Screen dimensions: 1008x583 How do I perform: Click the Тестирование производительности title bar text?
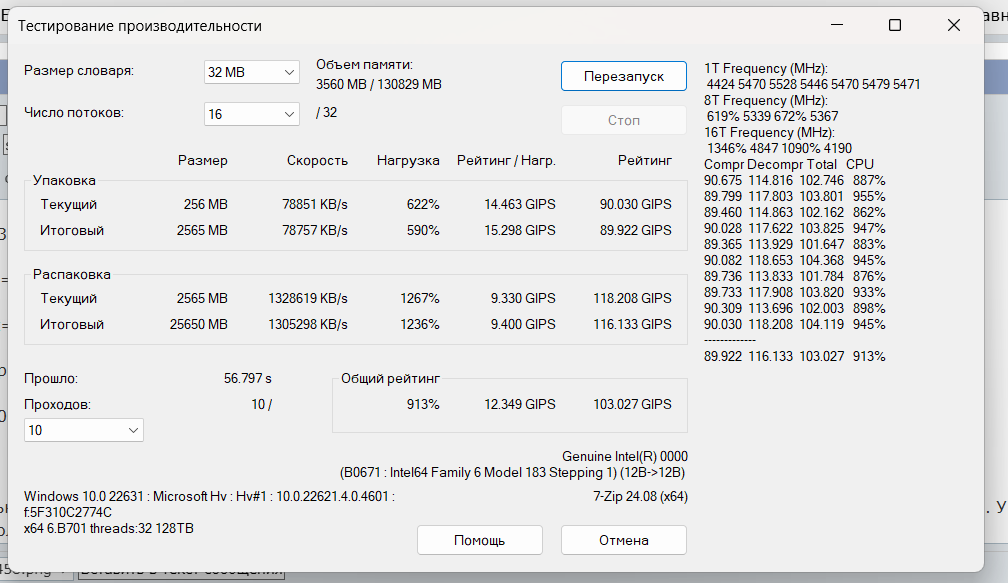140,26
